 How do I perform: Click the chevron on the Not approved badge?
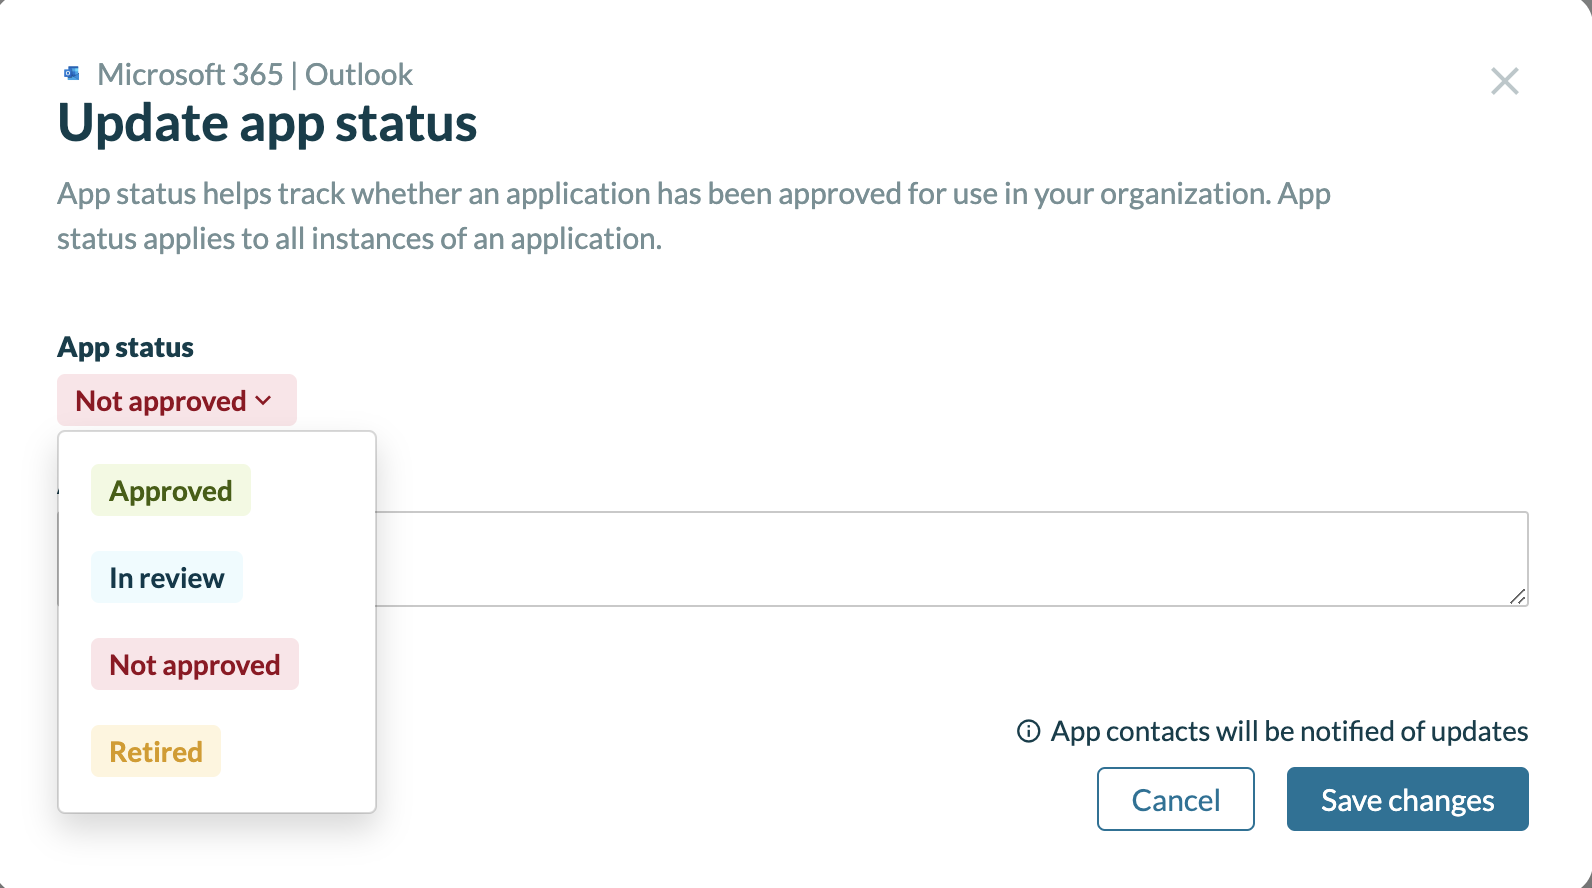(x=263, y=400)
